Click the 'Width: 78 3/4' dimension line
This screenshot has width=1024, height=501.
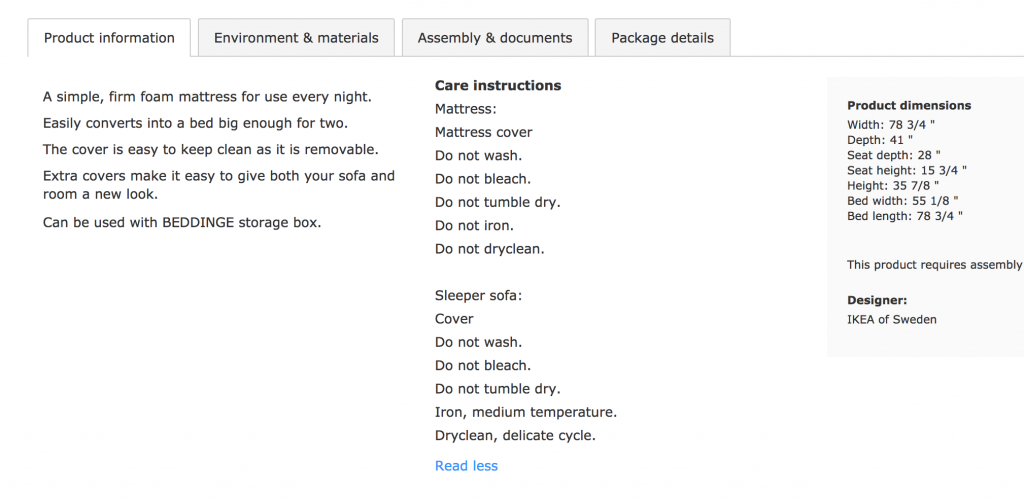[x=890, y=125]
